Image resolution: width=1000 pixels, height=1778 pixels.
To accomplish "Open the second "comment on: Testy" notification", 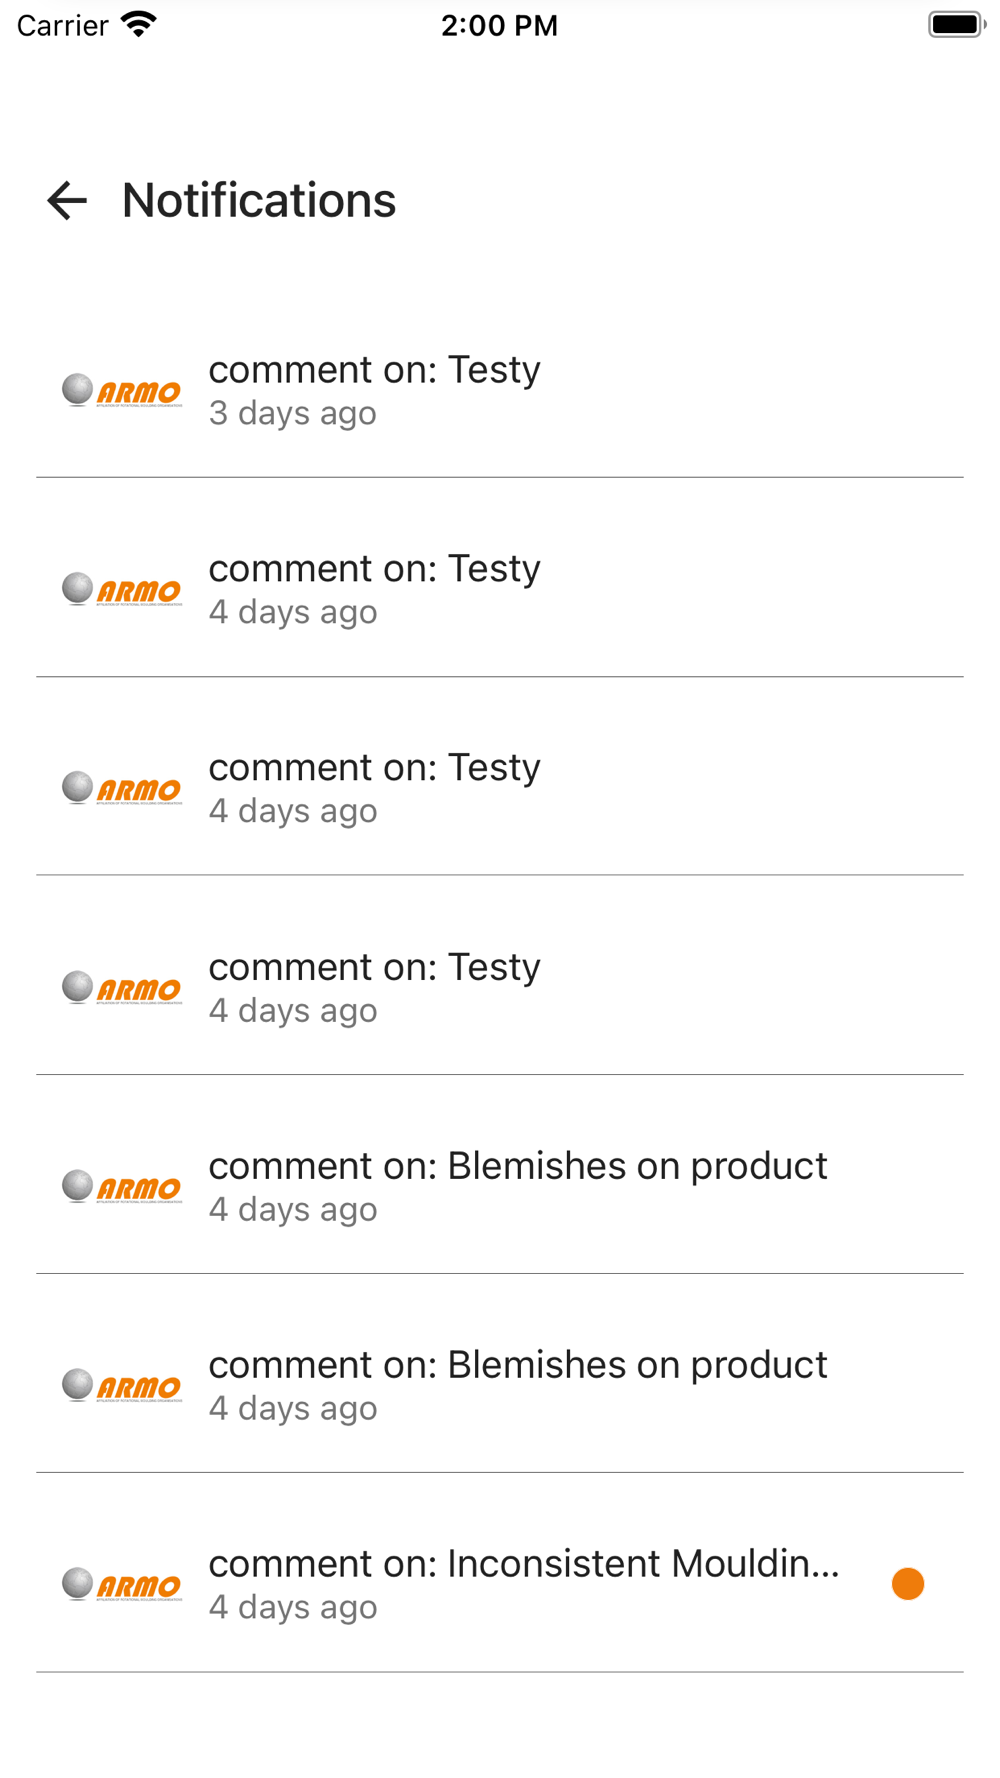I will click(x=374, y=569).
